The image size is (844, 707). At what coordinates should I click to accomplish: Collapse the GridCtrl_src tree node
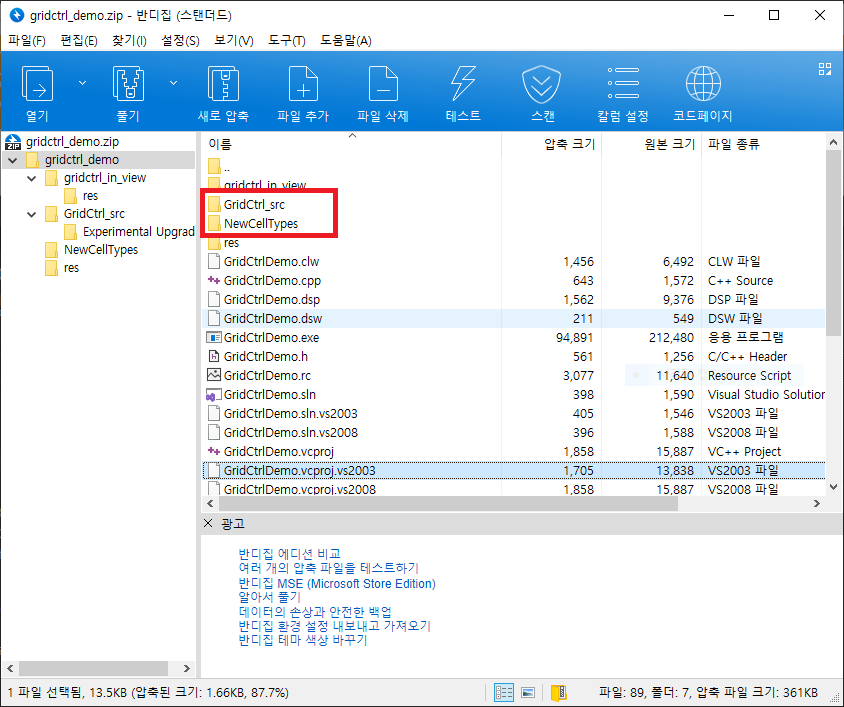click(32, 214)
